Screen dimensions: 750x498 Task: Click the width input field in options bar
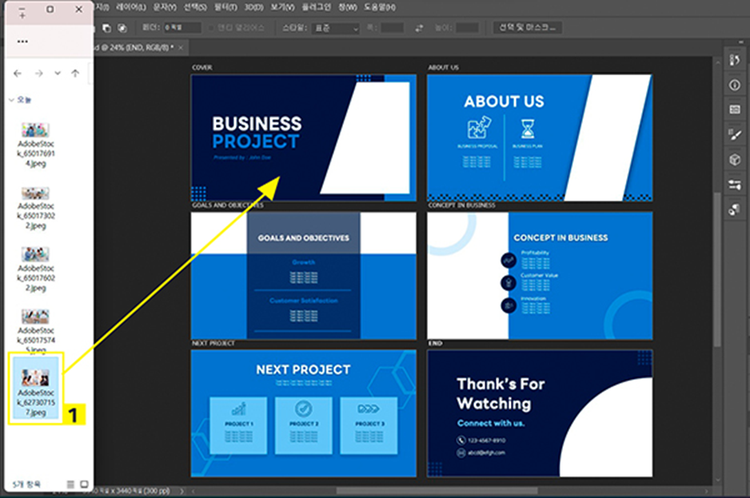pos(392,28)
